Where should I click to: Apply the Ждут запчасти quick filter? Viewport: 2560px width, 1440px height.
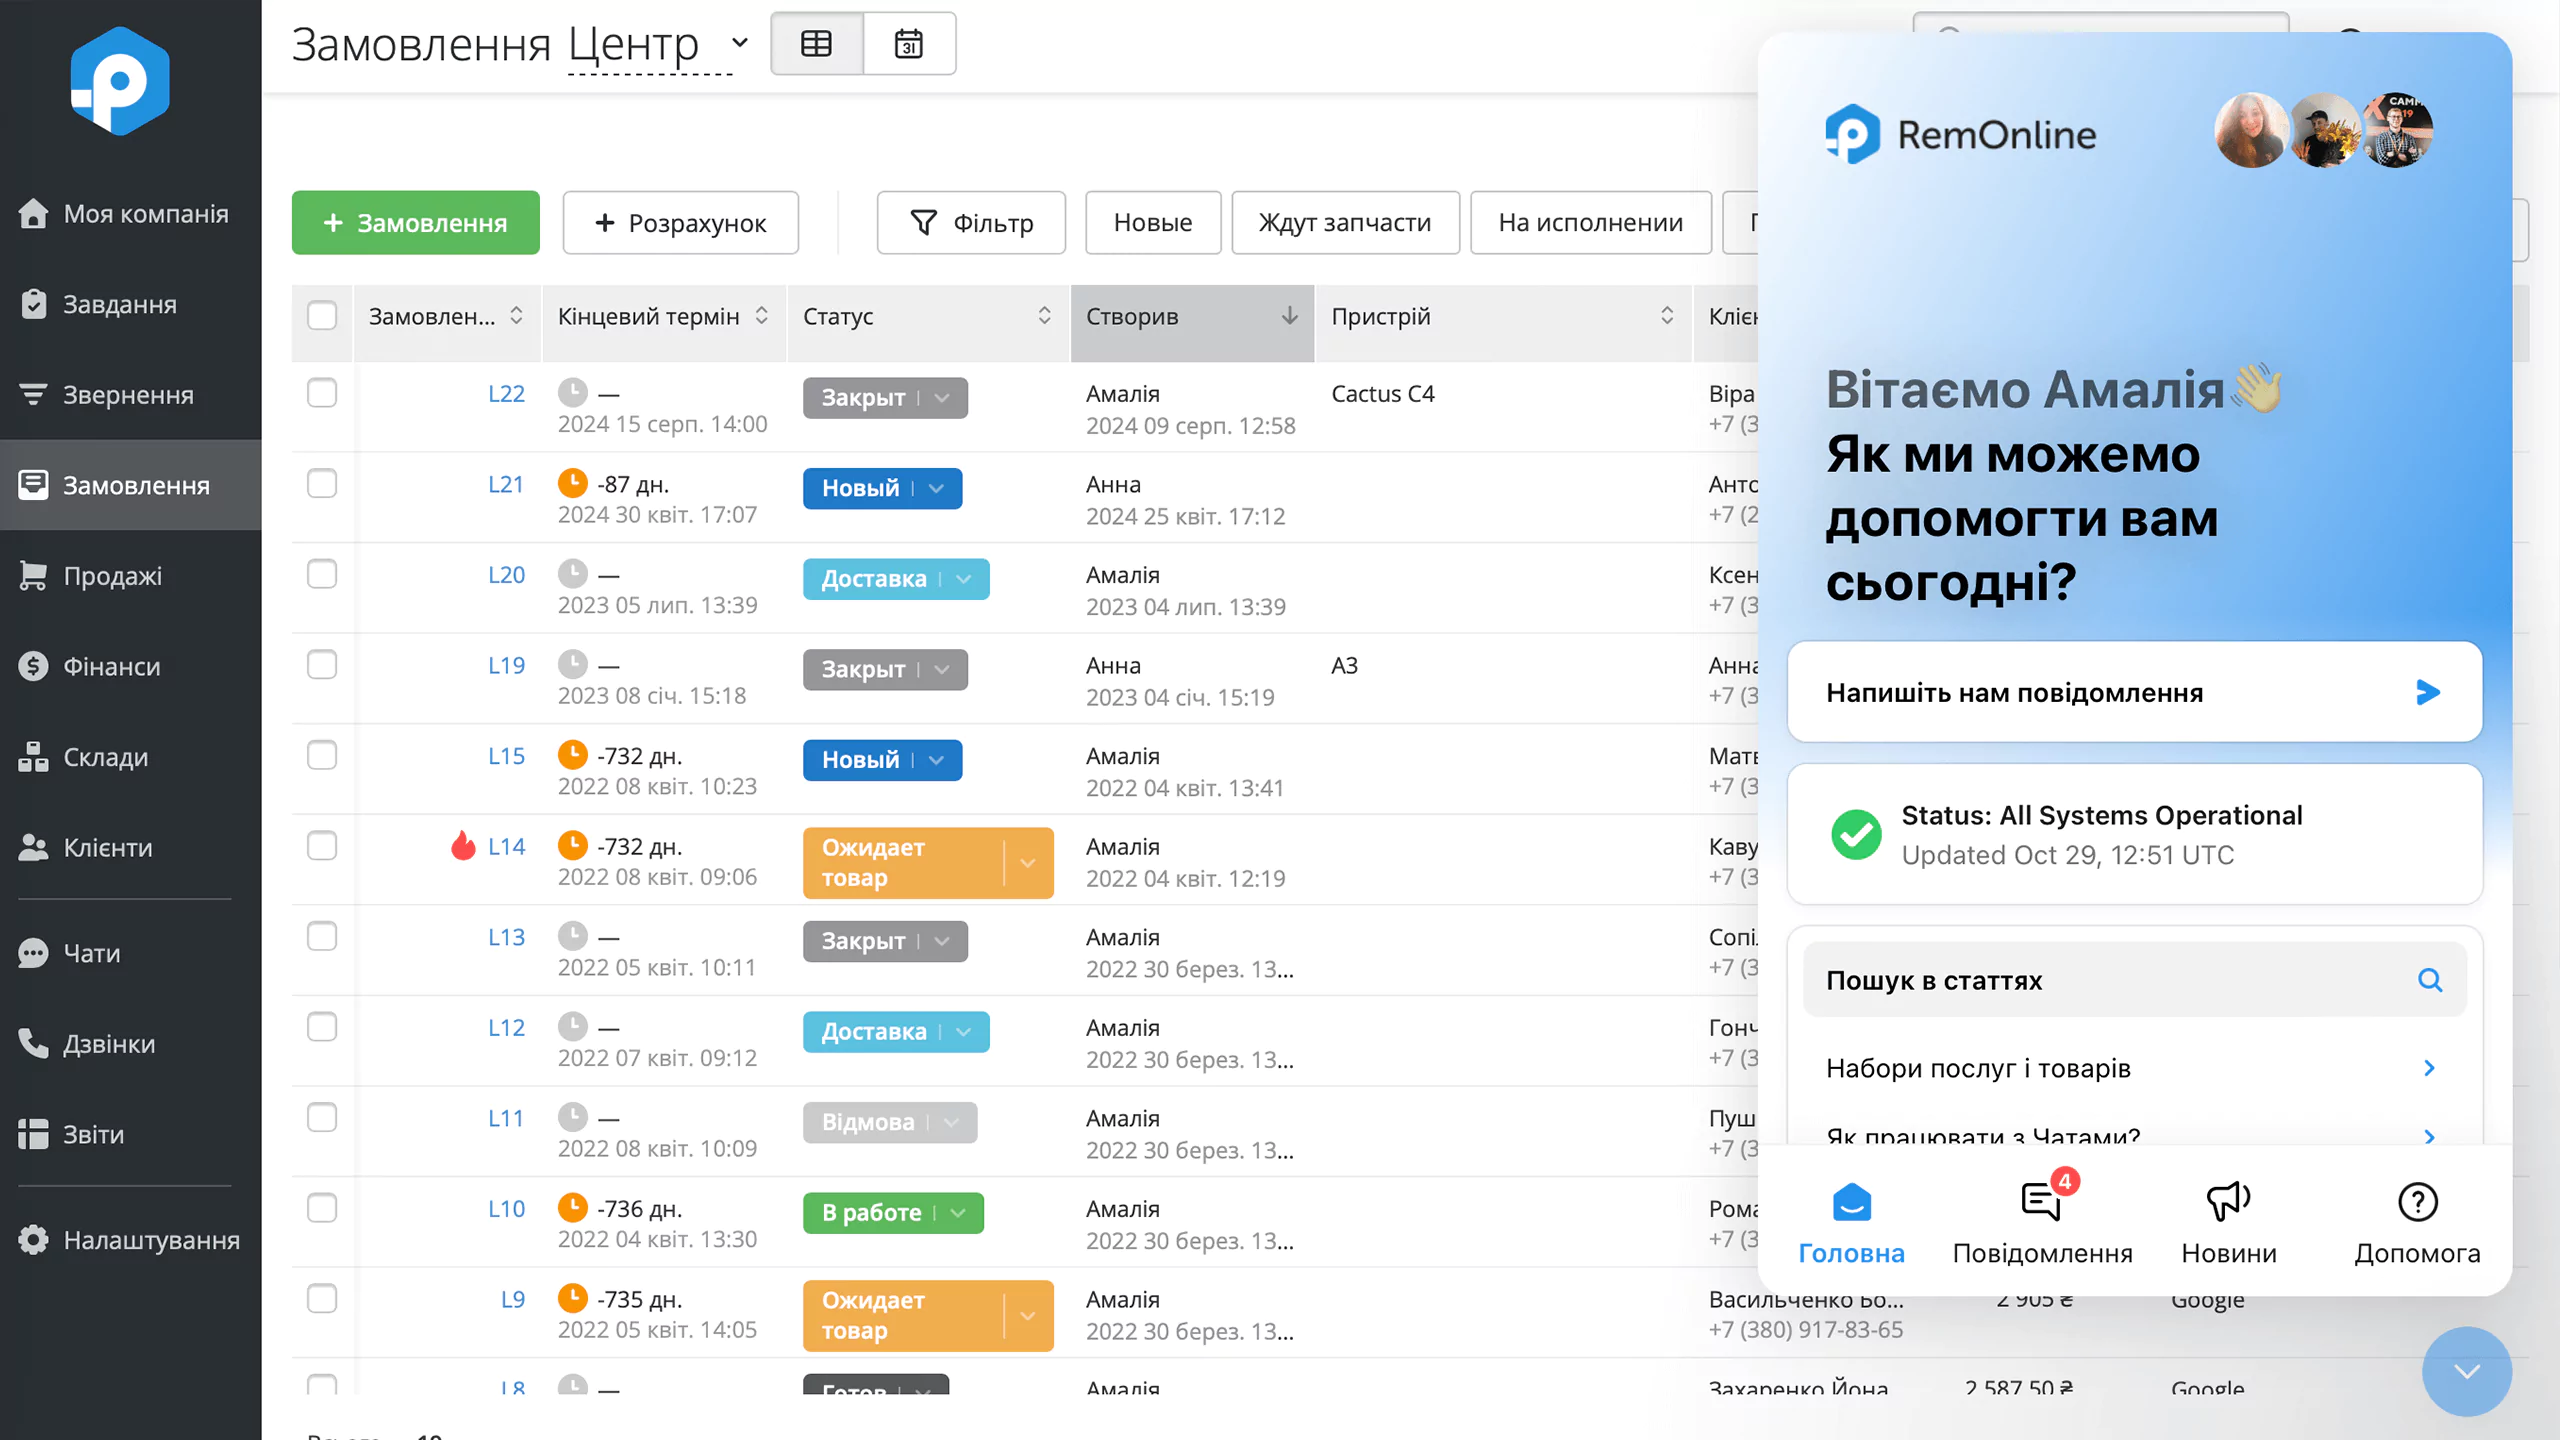[x=1345, y=222]
